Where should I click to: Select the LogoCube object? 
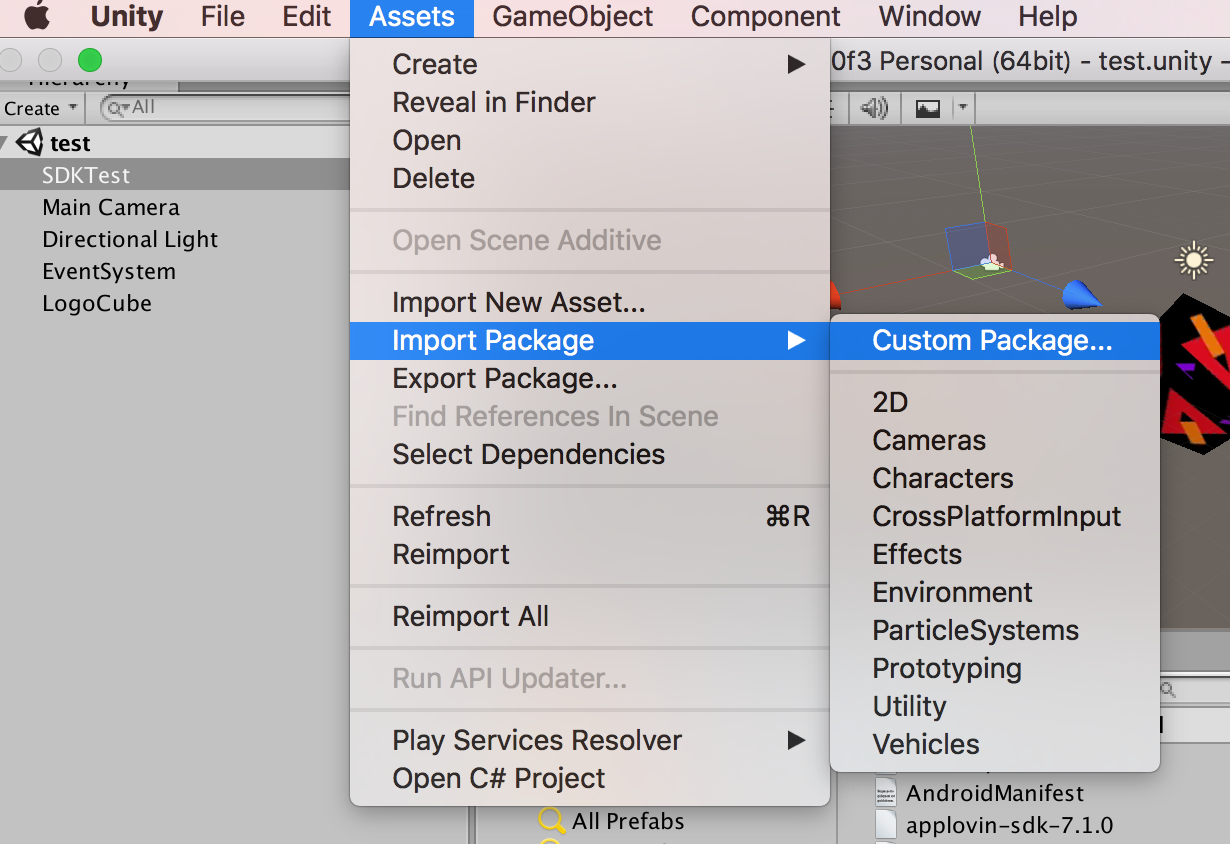coord(97,304)
